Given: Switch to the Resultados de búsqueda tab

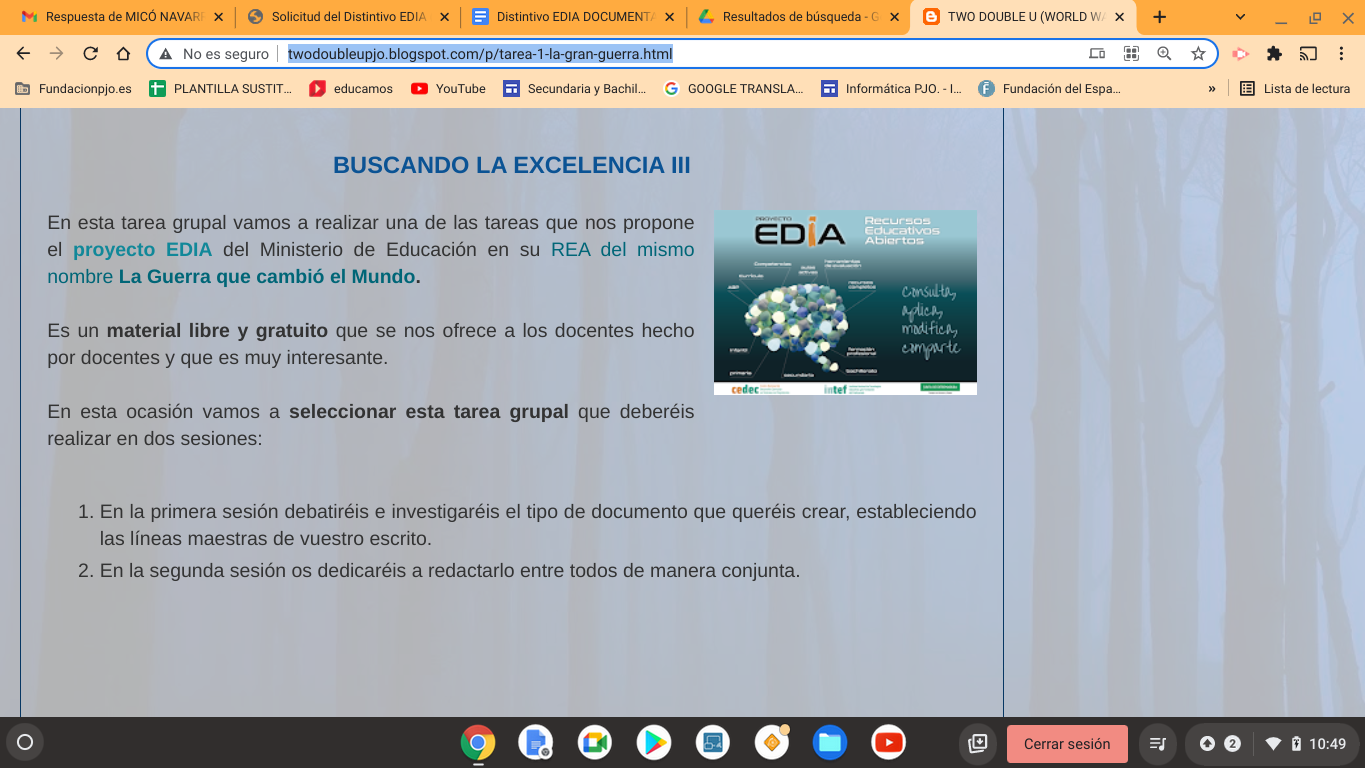Looking at the screenshot, I should coord(790,16).
